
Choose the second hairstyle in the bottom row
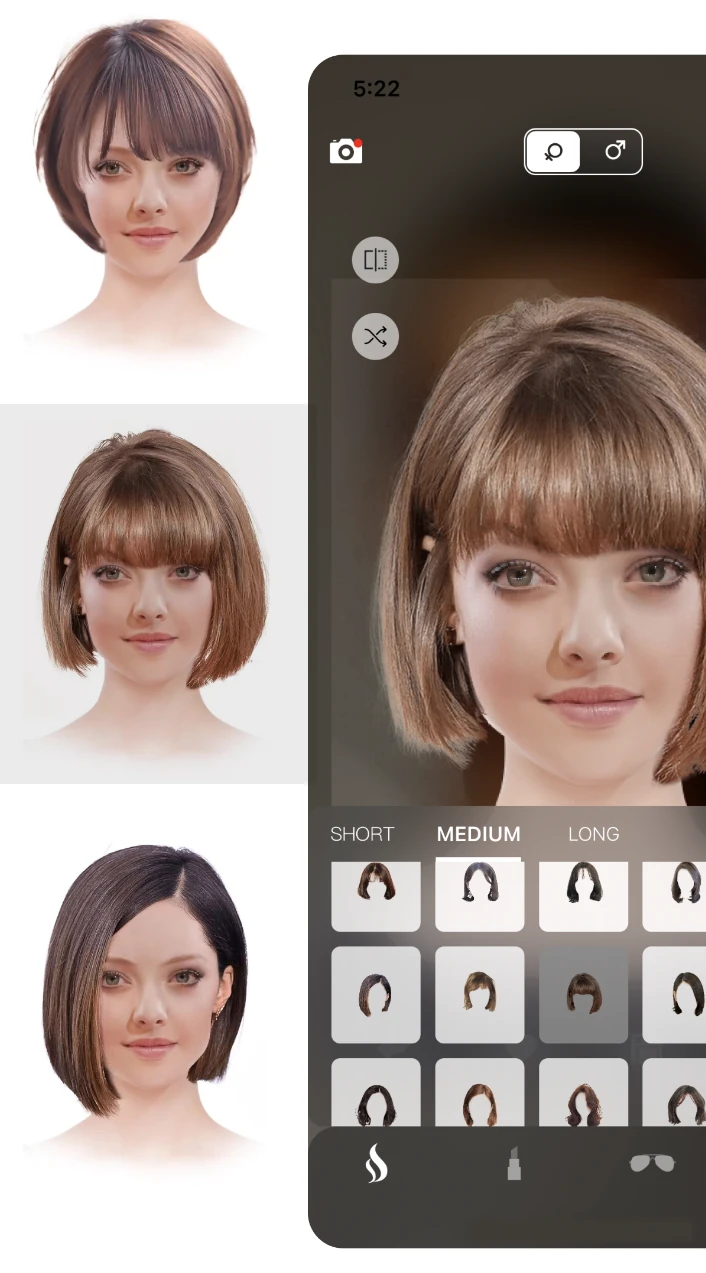[480, 1095]
